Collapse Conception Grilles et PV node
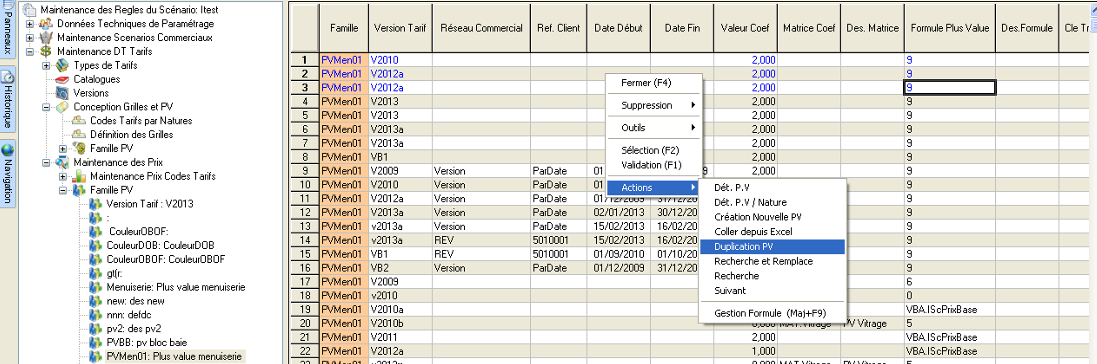Viewport: 1097px width, 364px height. click(46, 106)
